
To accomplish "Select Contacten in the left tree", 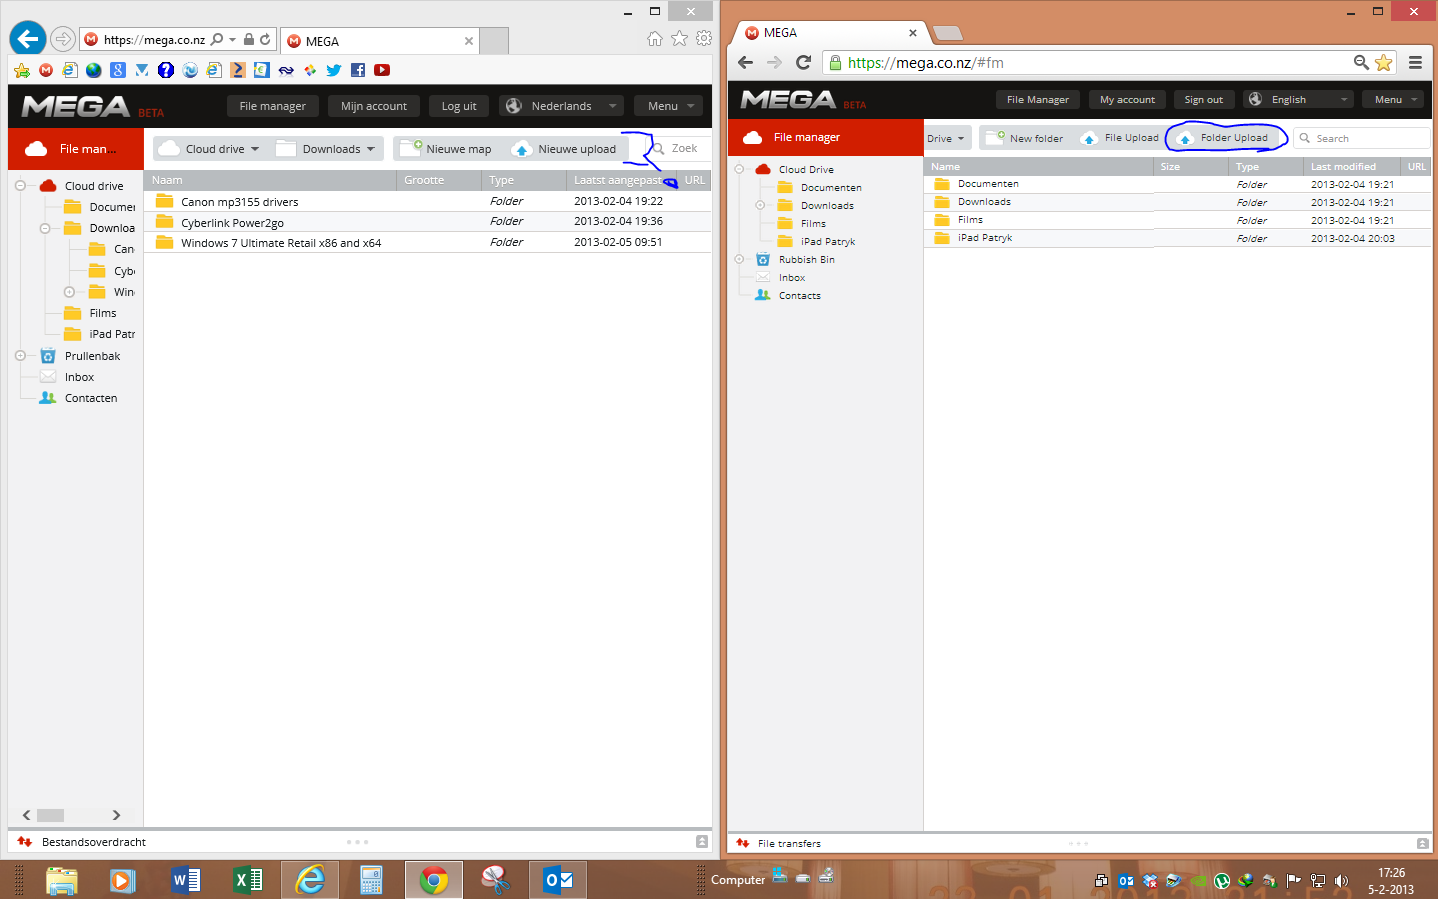I will pos(91,398).
